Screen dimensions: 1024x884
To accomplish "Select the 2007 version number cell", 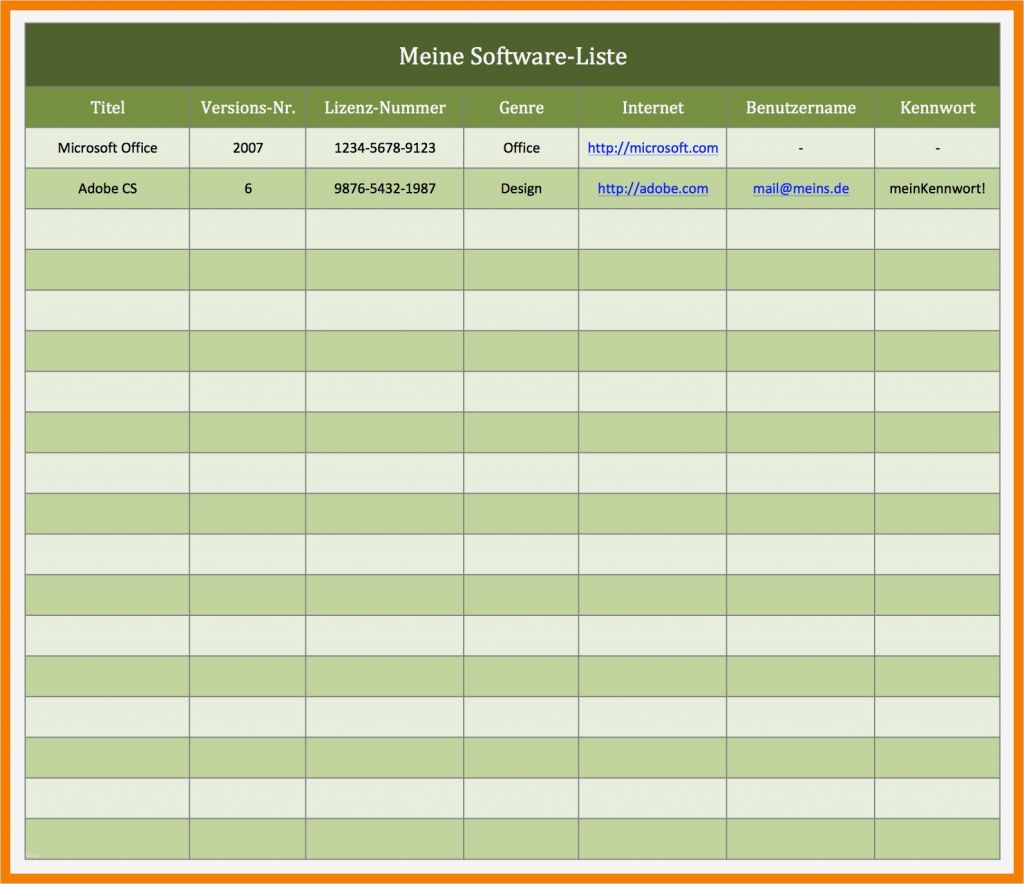I will (247, 147).
